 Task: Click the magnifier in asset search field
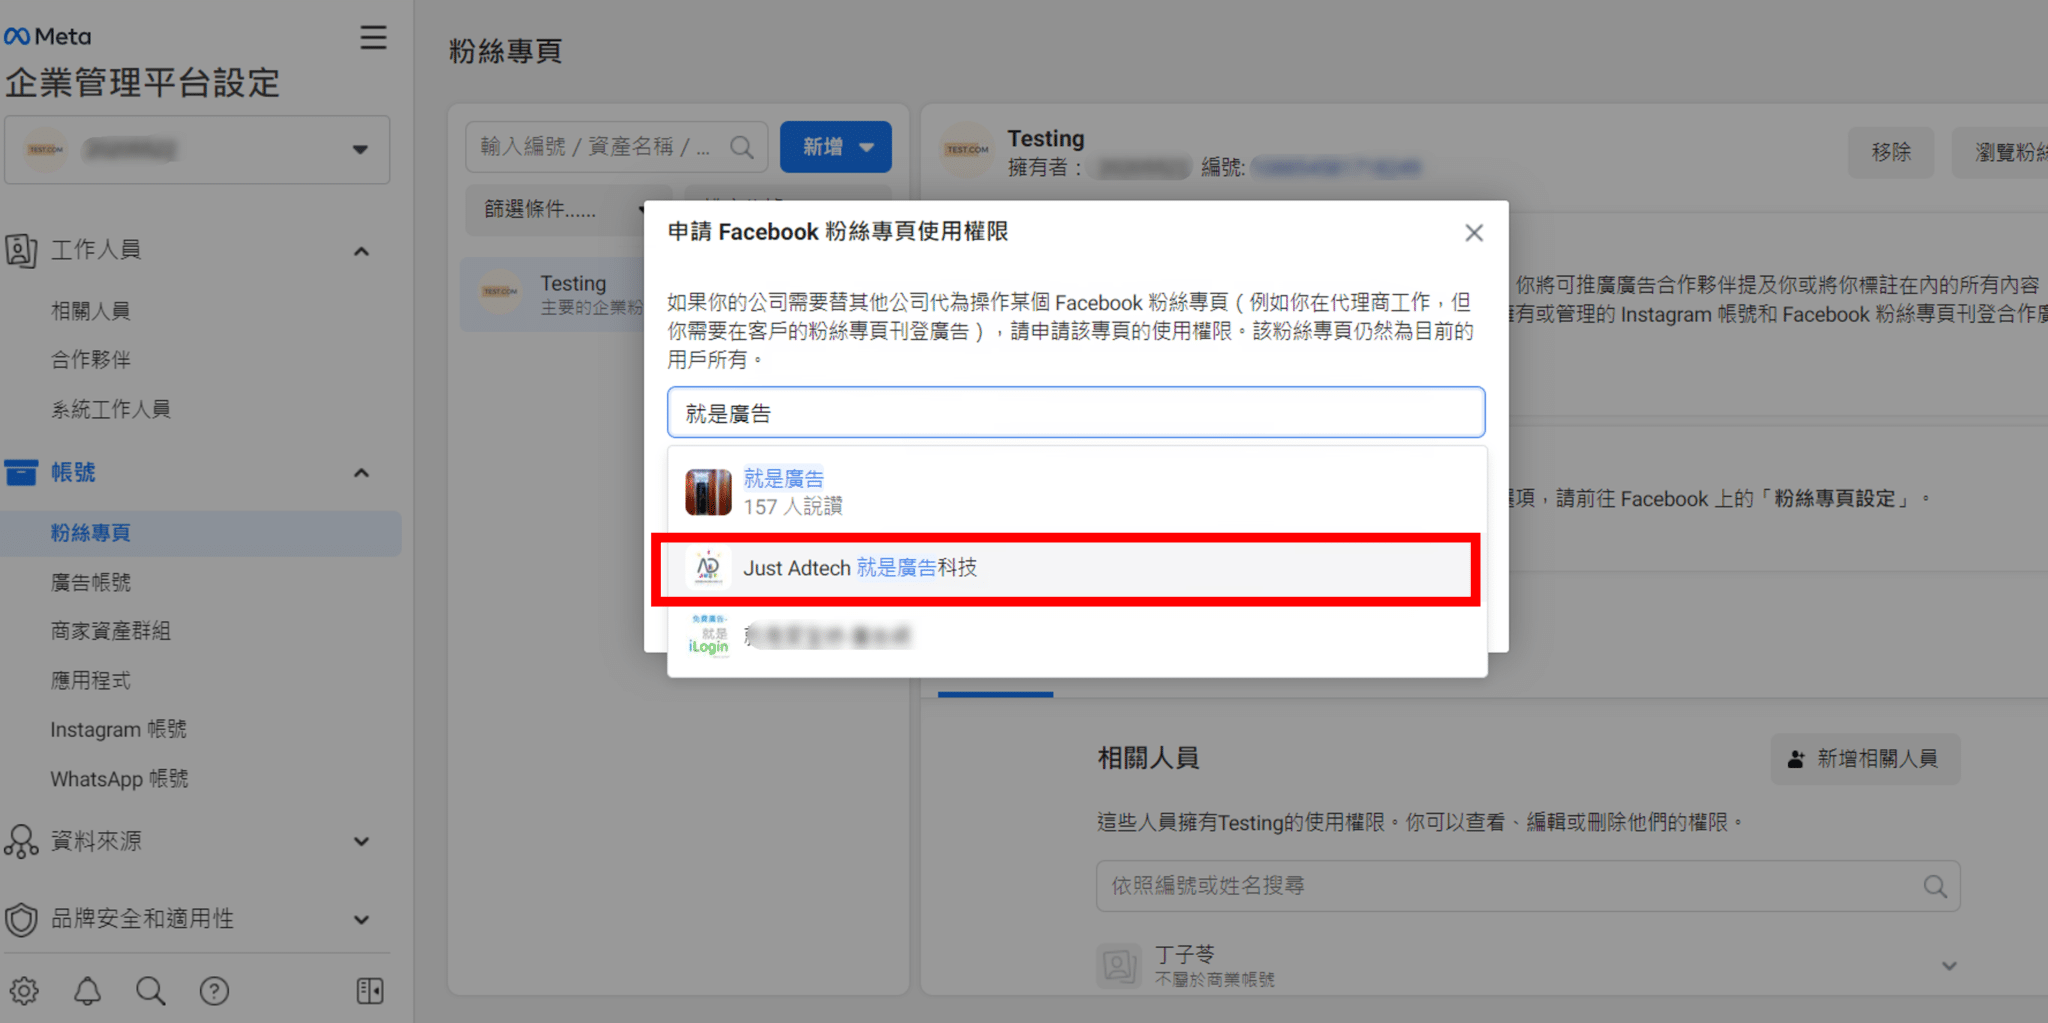coord(742,147)
